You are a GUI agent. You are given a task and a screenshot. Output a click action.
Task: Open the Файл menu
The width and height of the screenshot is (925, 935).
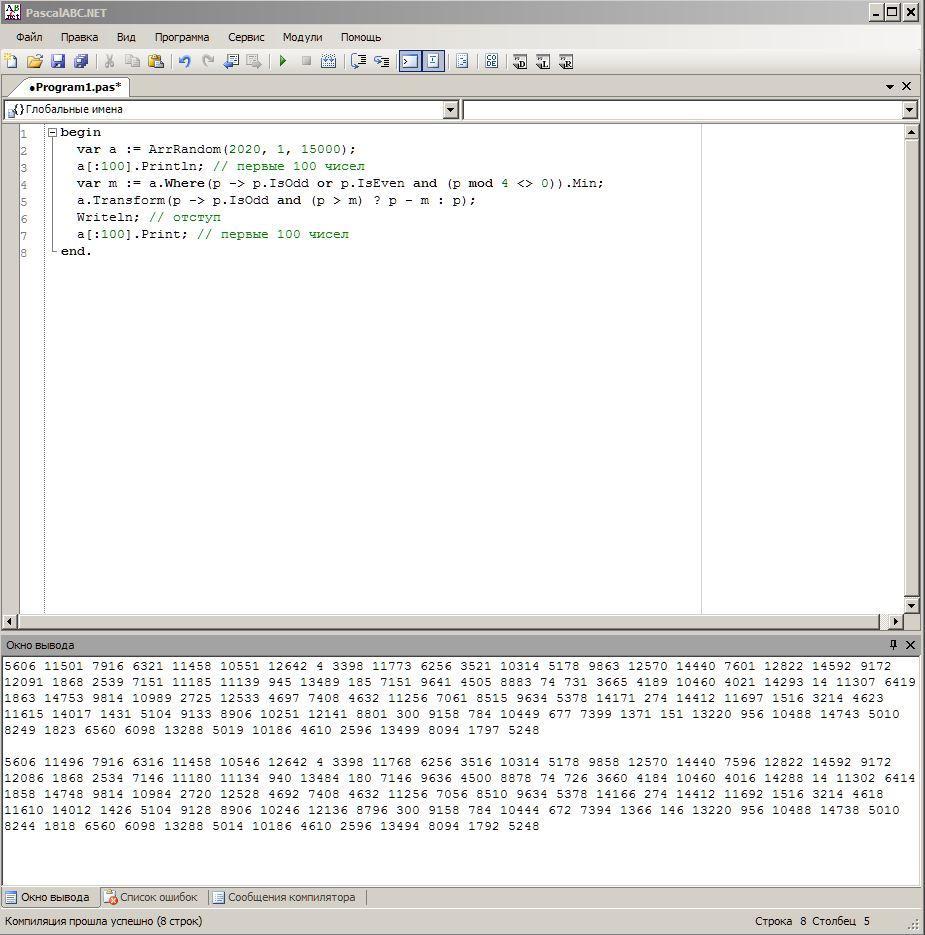pos(29,37)
